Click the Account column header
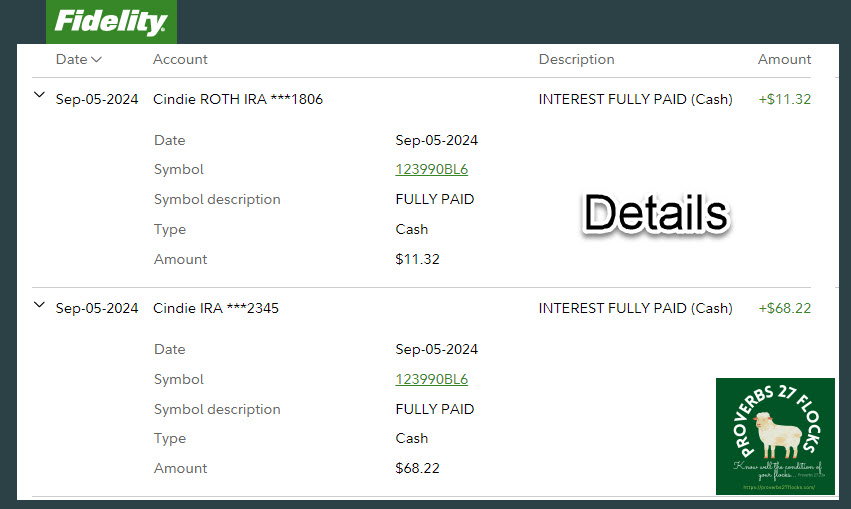 180,60
